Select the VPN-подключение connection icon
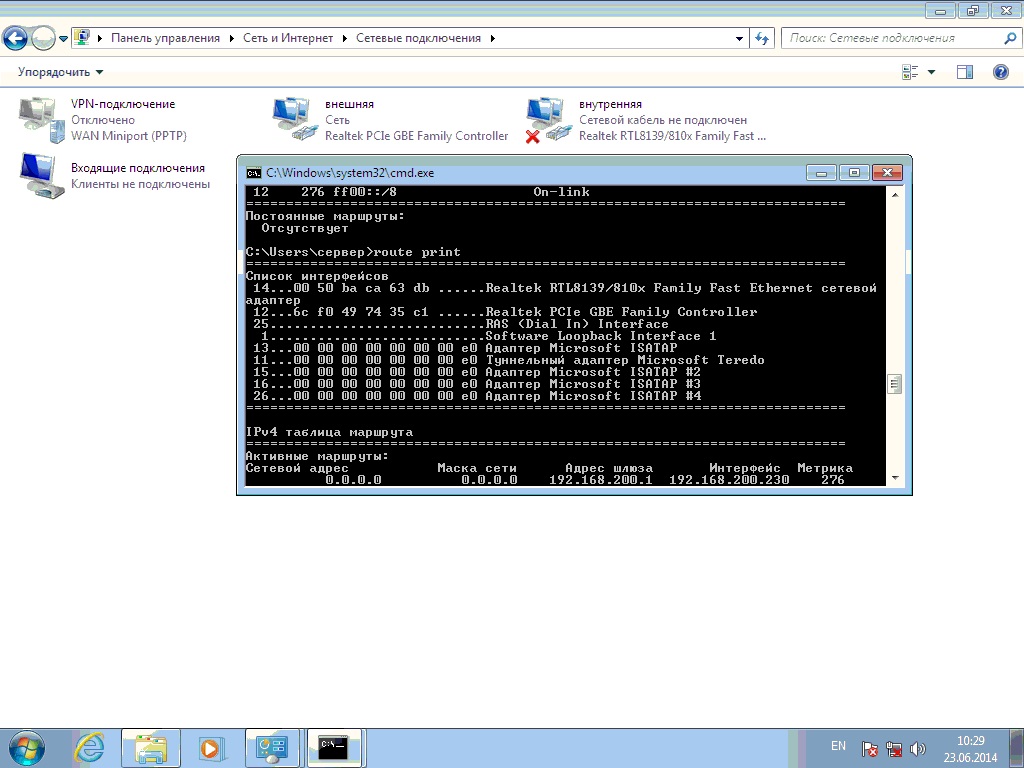The height and width of the screenshot is (768, 1024). coord(40,118)
